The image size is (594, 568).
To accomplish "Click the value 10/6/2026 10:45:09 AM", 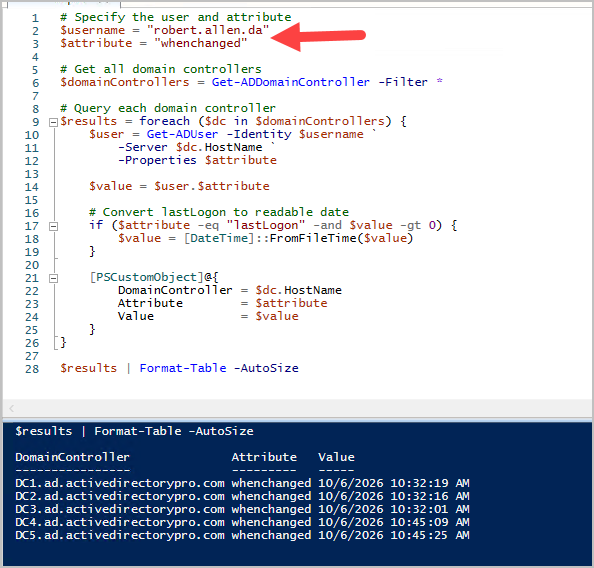I will click(394, 522).
